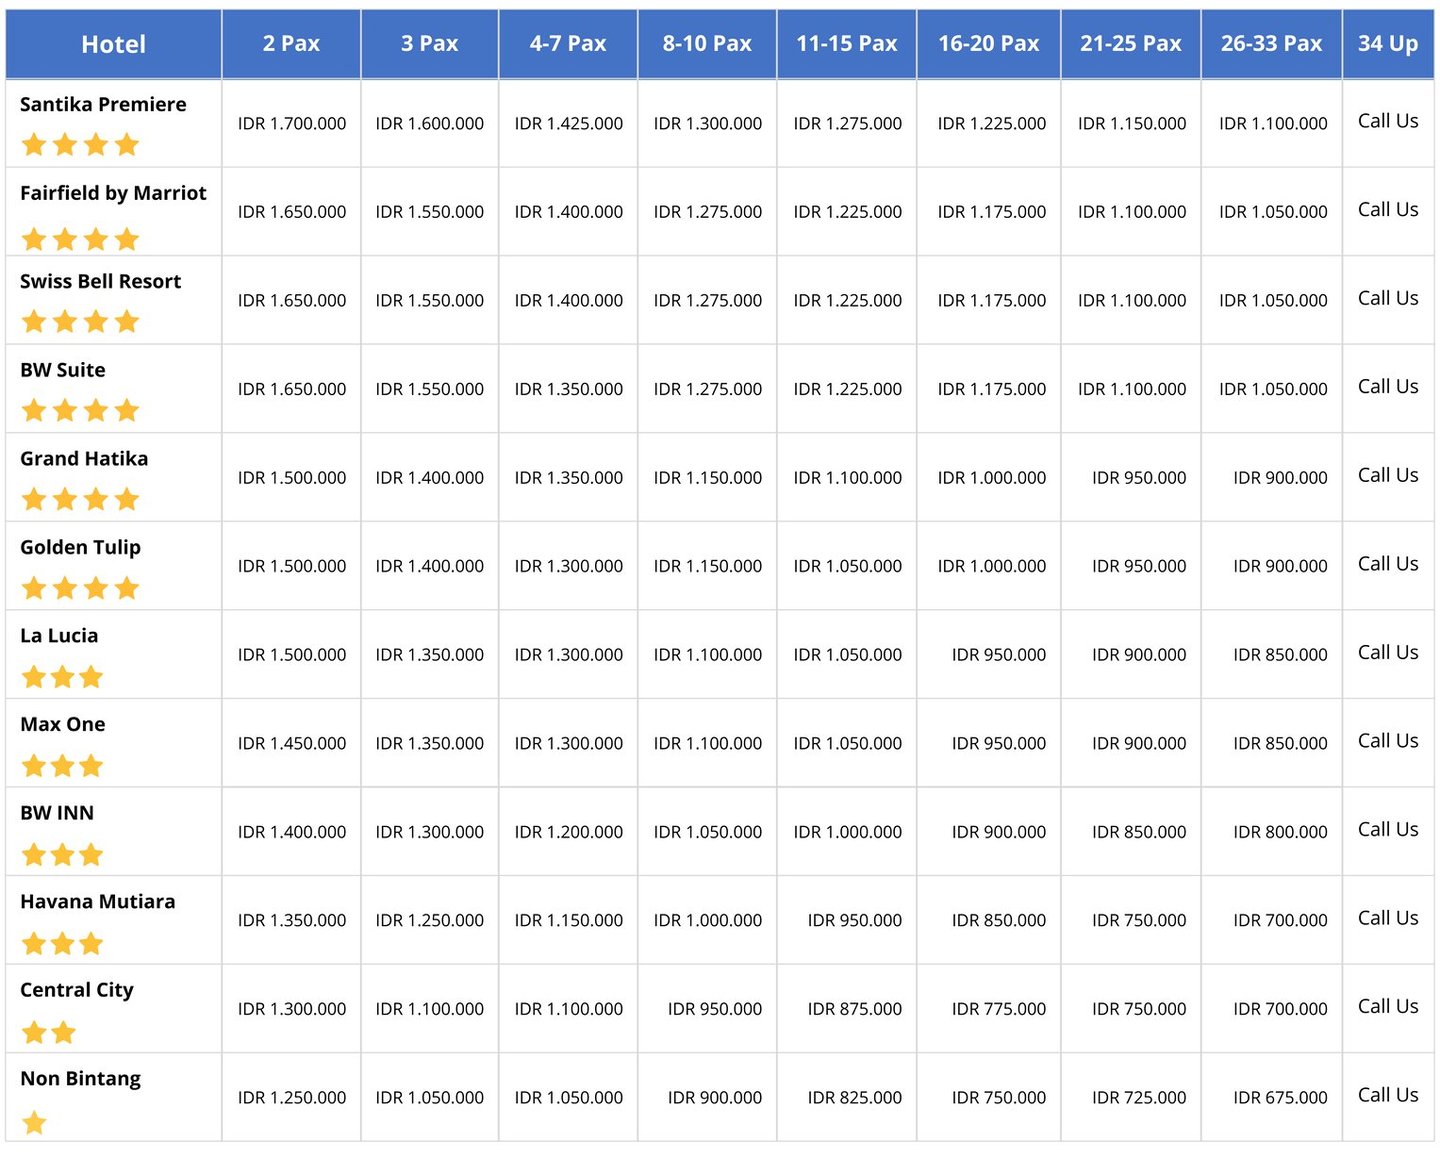Click the BW INN hotel name

57,813
